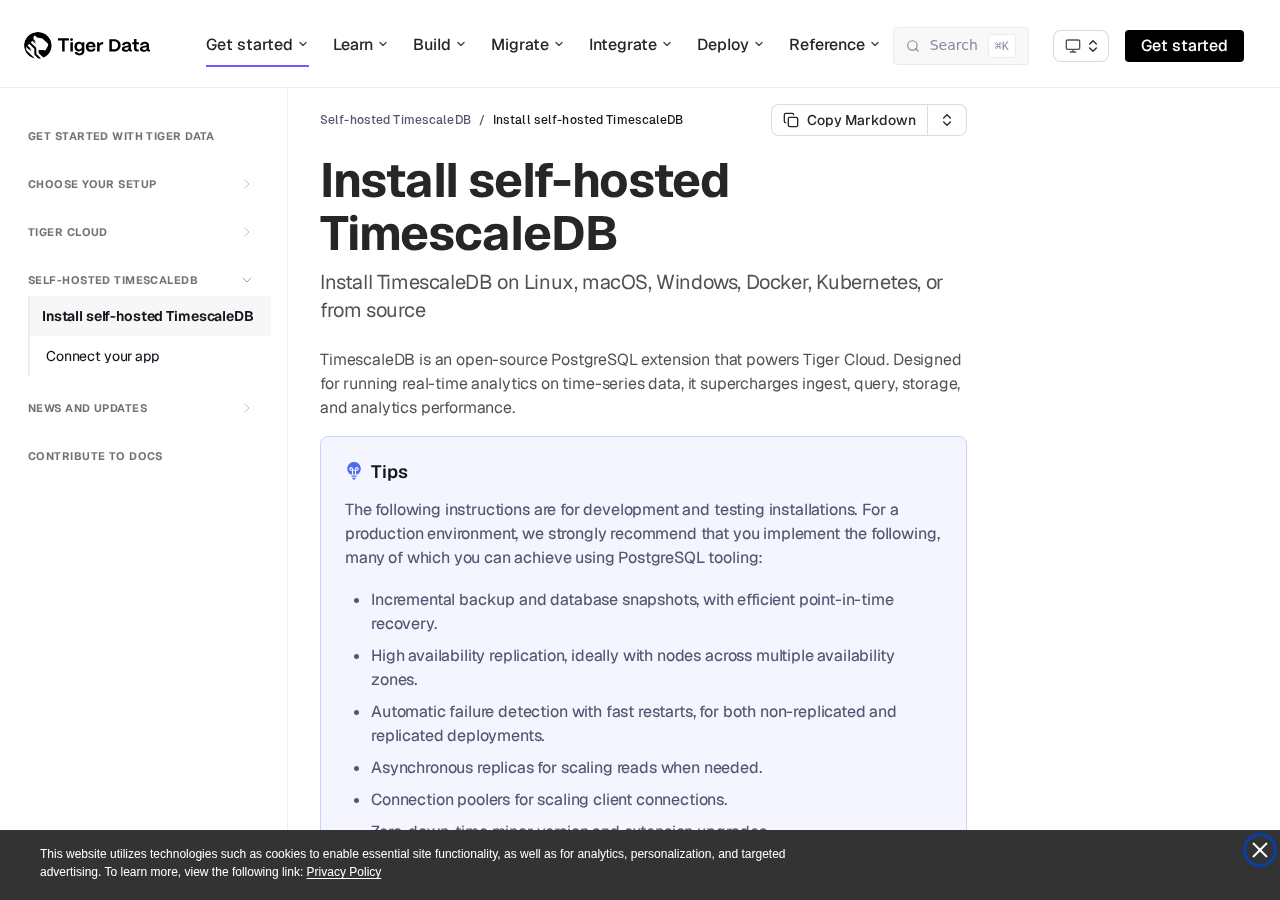Click the Search input field
Viewport: 1280px width, 900px height.
click(961, 46)
